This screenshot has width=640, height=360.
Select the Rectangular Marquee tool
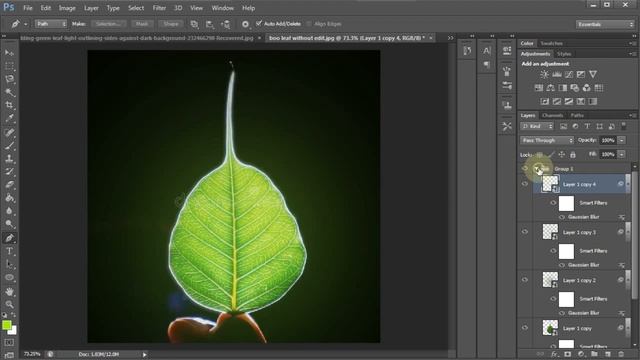[9, 66]
